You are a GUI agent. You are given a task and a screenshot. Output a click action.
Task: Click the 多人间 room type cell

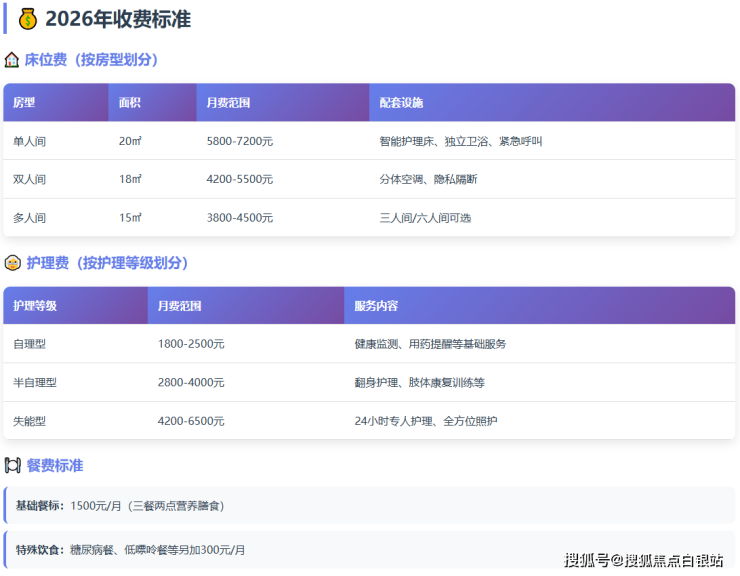point(29,217)
